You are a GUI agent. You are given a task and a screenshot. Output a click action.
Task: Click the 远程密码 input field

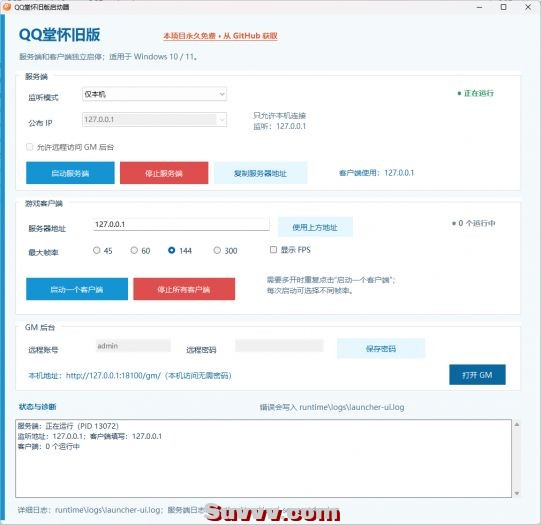point(279,346)
